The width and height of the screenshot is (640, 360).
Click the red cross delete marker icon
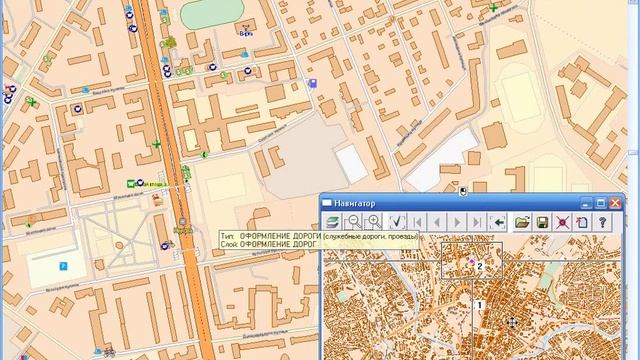coord(562,222)
